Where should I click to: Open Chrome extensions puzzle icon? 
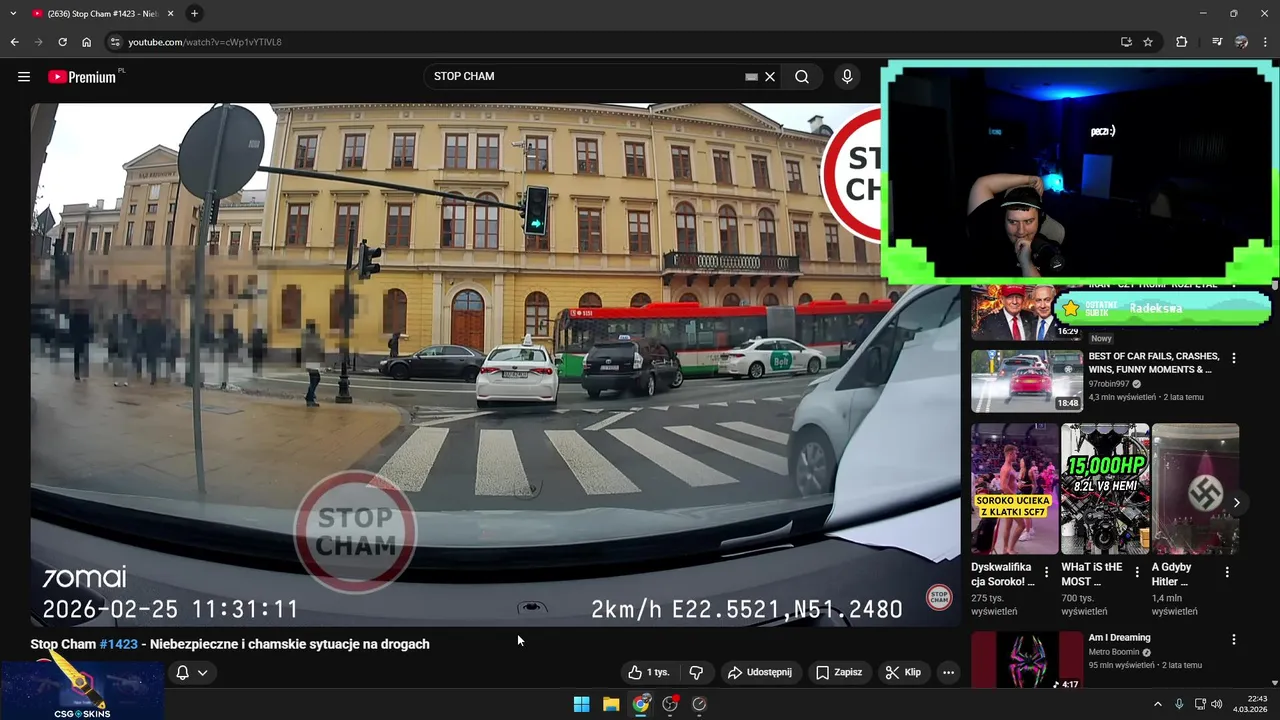click(1181, 42)
